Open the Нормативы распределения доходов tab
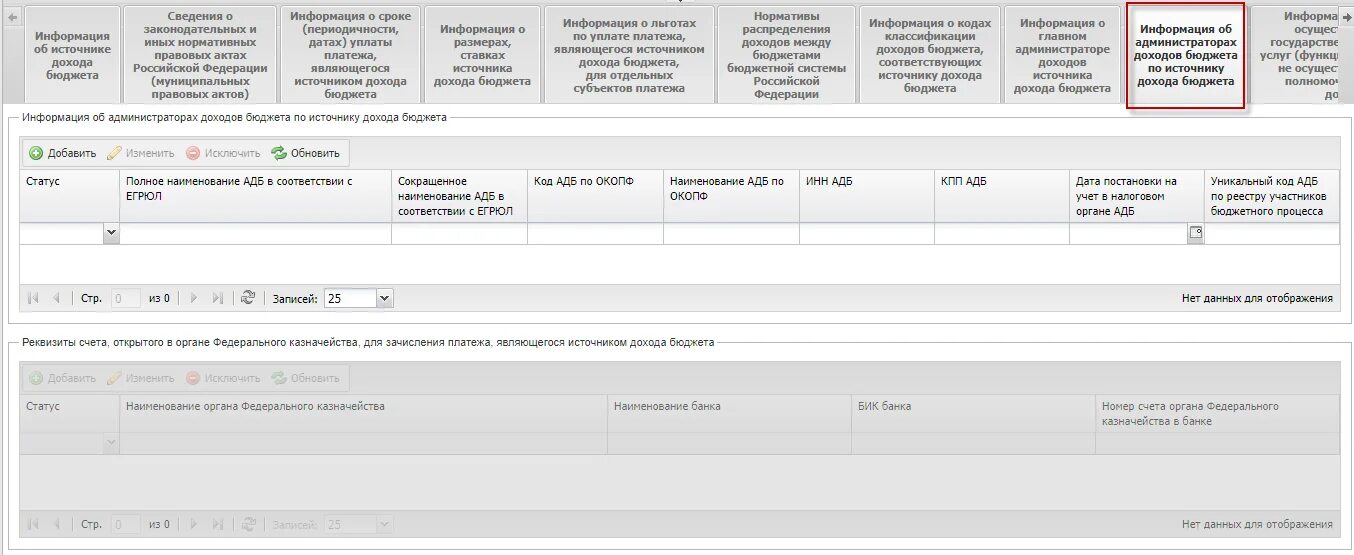1354x555 pixels. tap(786, 55)
